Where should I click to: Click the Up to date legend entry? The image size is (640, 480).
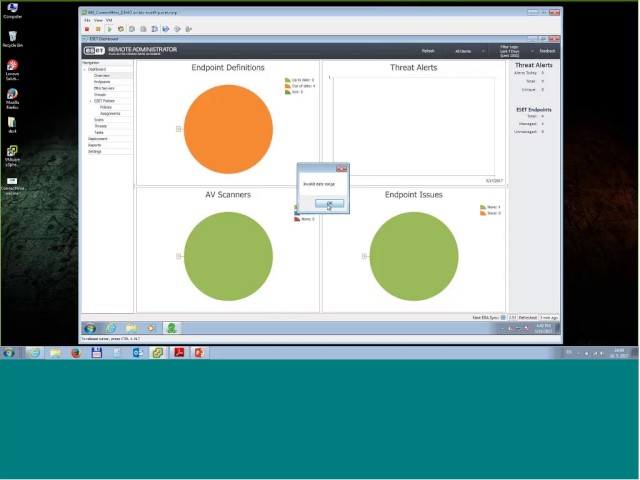coord(300,80)
